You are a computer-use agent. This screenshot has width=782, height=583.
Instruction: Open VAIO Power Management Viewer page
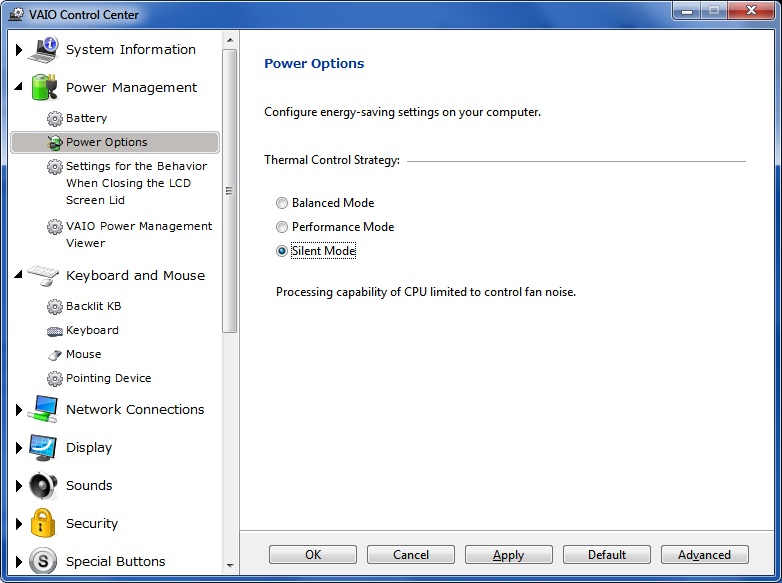tap(139, 234)
